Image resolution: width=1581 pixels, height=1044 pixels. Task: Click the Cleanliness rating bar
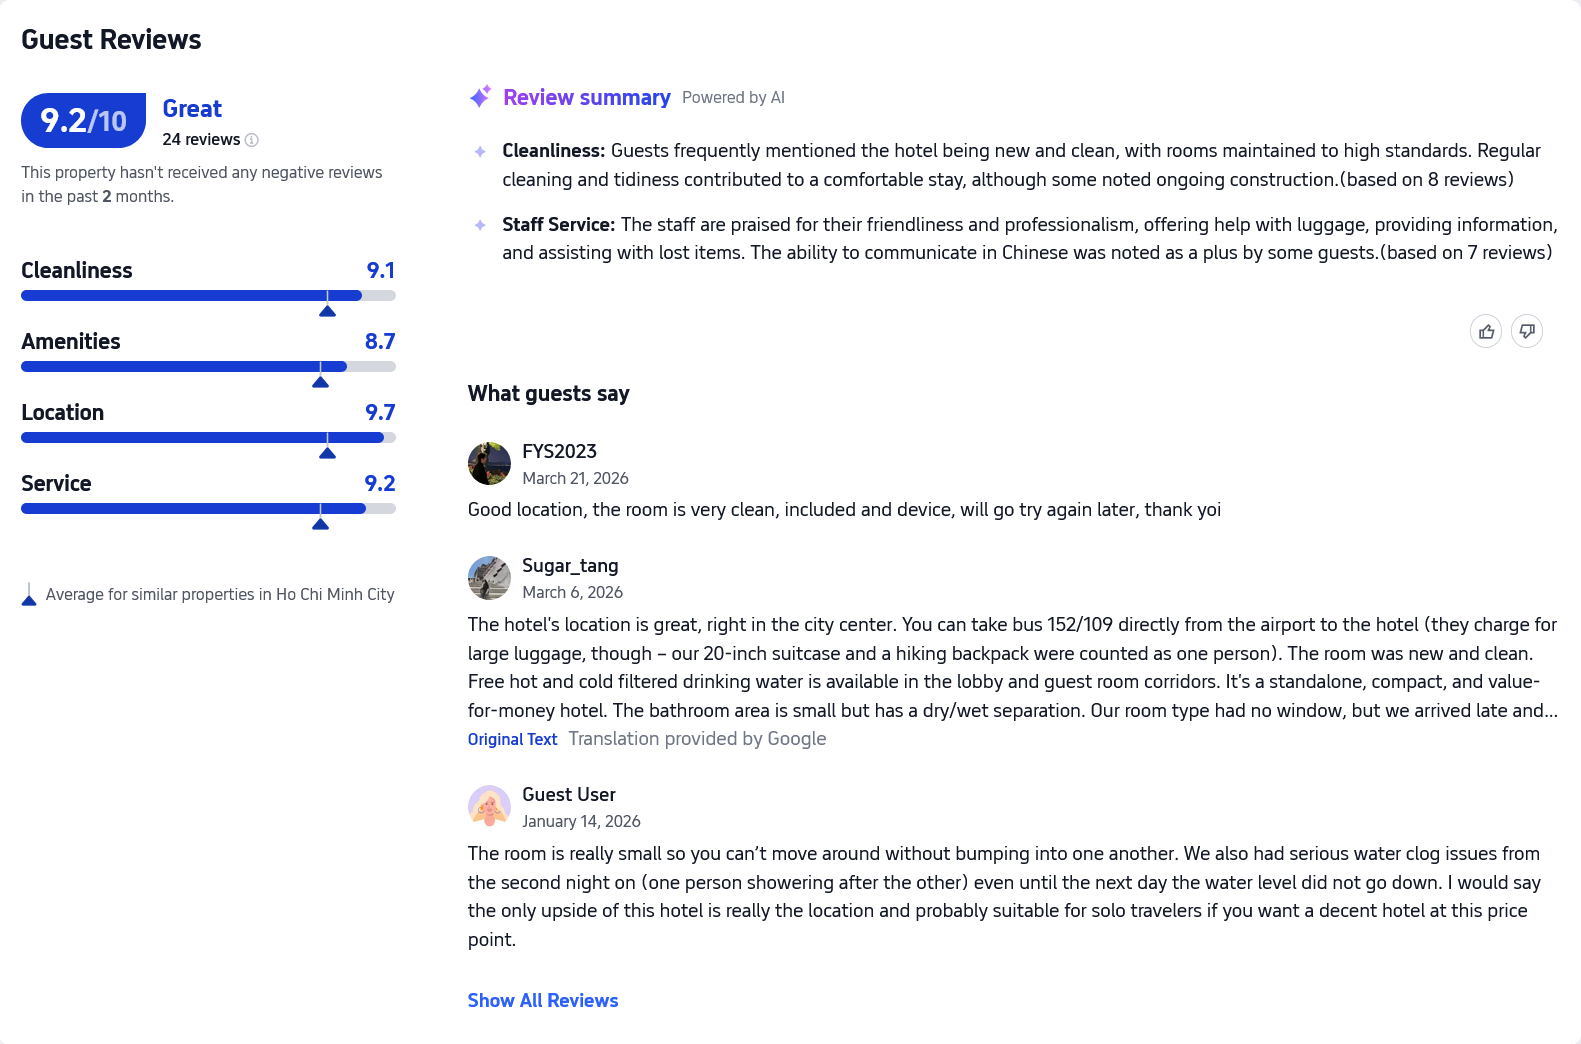[x=208, y=296]
